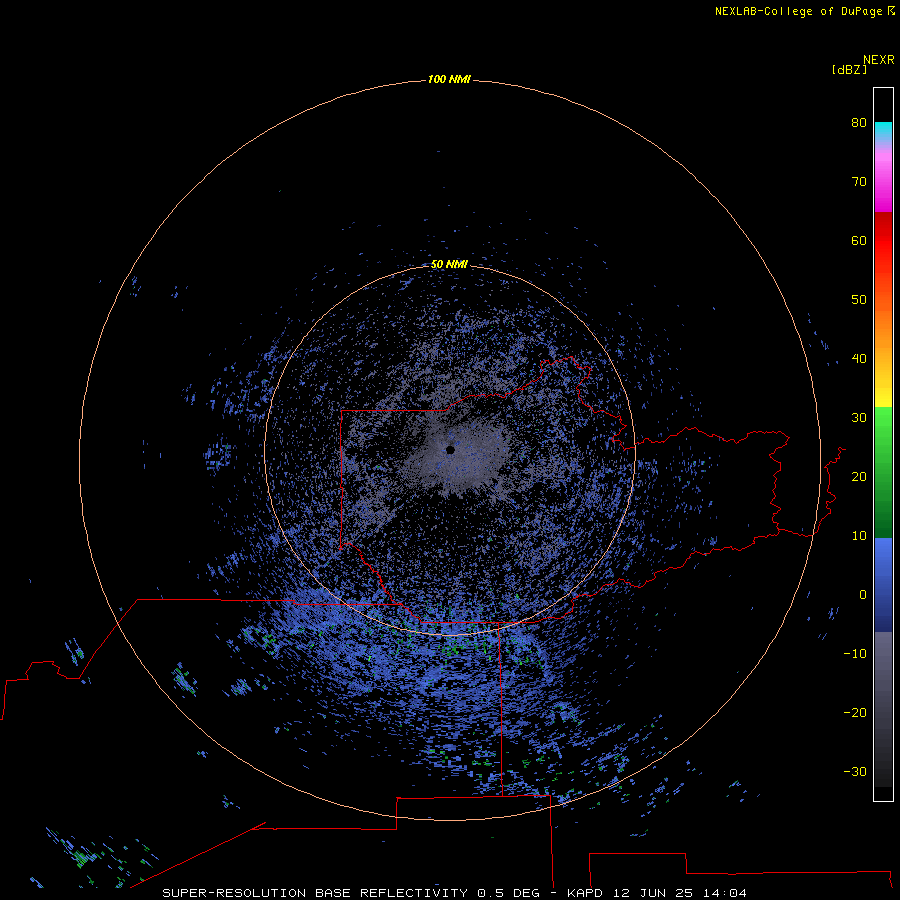Click the NEXLAB-College of DuPage label
Viewport: 900px width, 900px height.
tap(799, 11)
